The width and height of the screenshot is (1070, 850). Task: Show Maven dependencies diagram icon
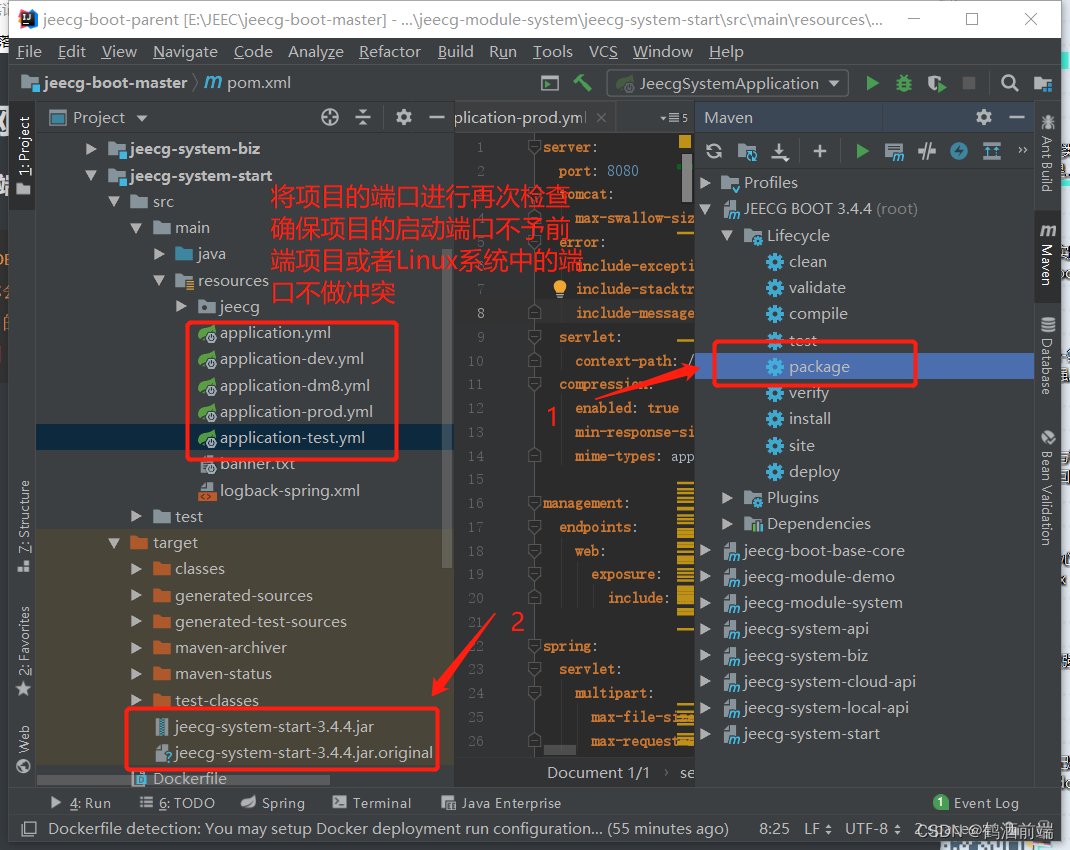pos(992,151)
